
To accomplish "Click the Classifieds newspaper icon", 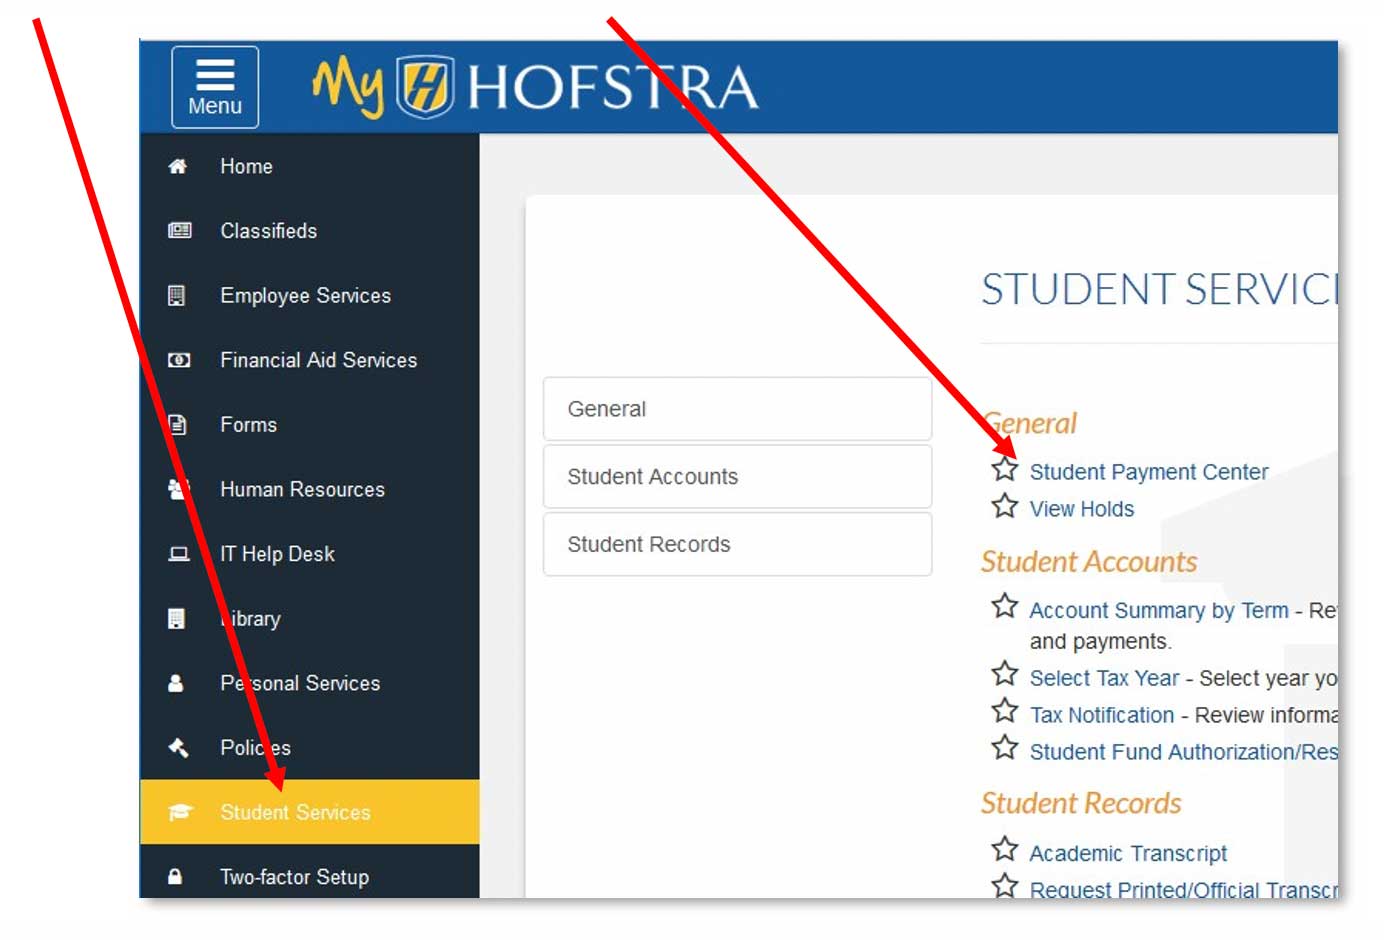I will click(179, 231).
